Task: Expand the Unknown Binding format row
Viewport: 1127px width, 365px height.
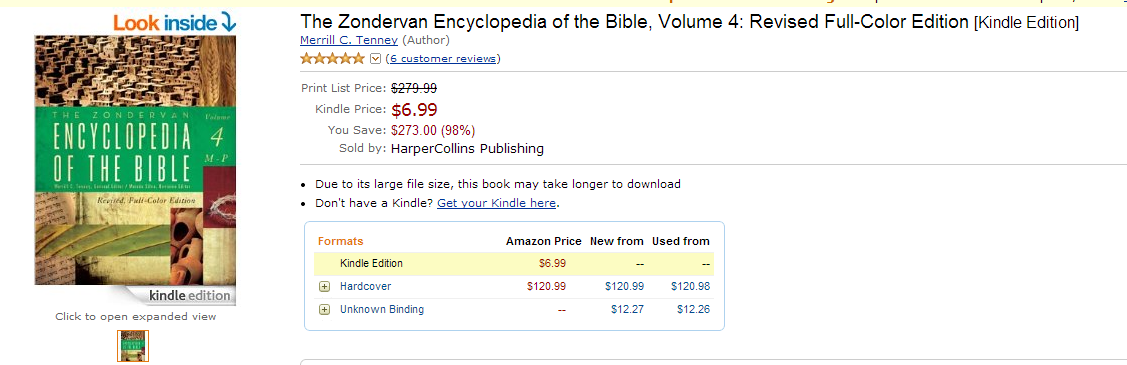Action: [x=324, y=310]
